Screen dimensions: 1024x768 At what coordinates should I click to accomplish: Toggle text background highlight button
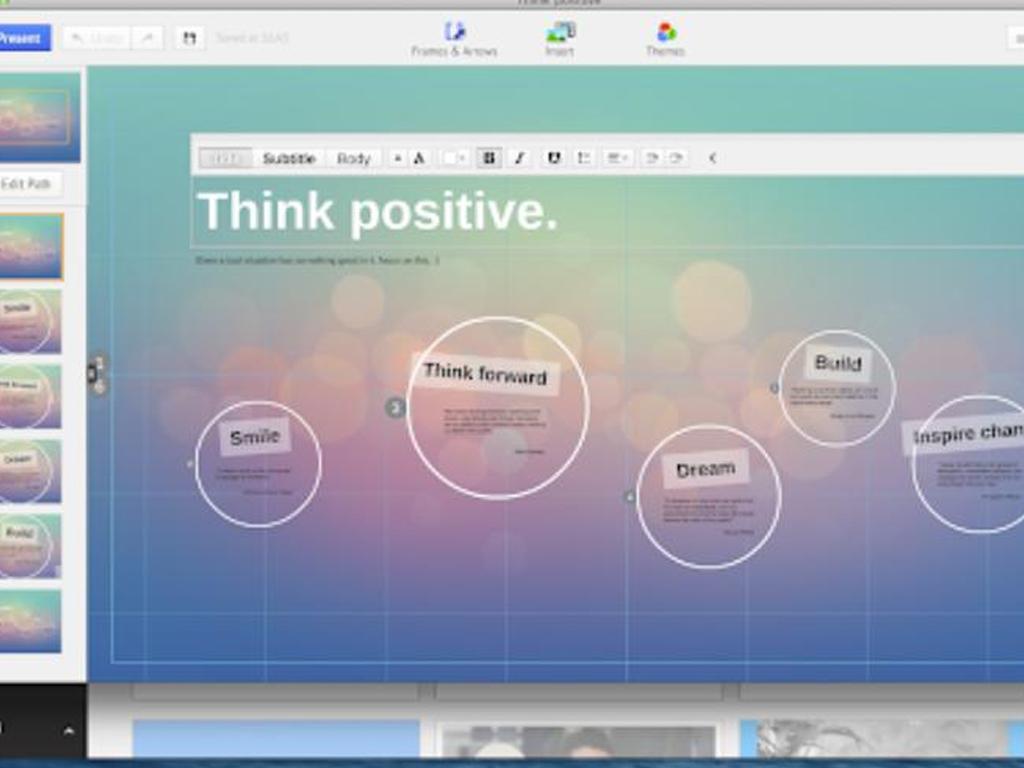(x=554, y=158)
